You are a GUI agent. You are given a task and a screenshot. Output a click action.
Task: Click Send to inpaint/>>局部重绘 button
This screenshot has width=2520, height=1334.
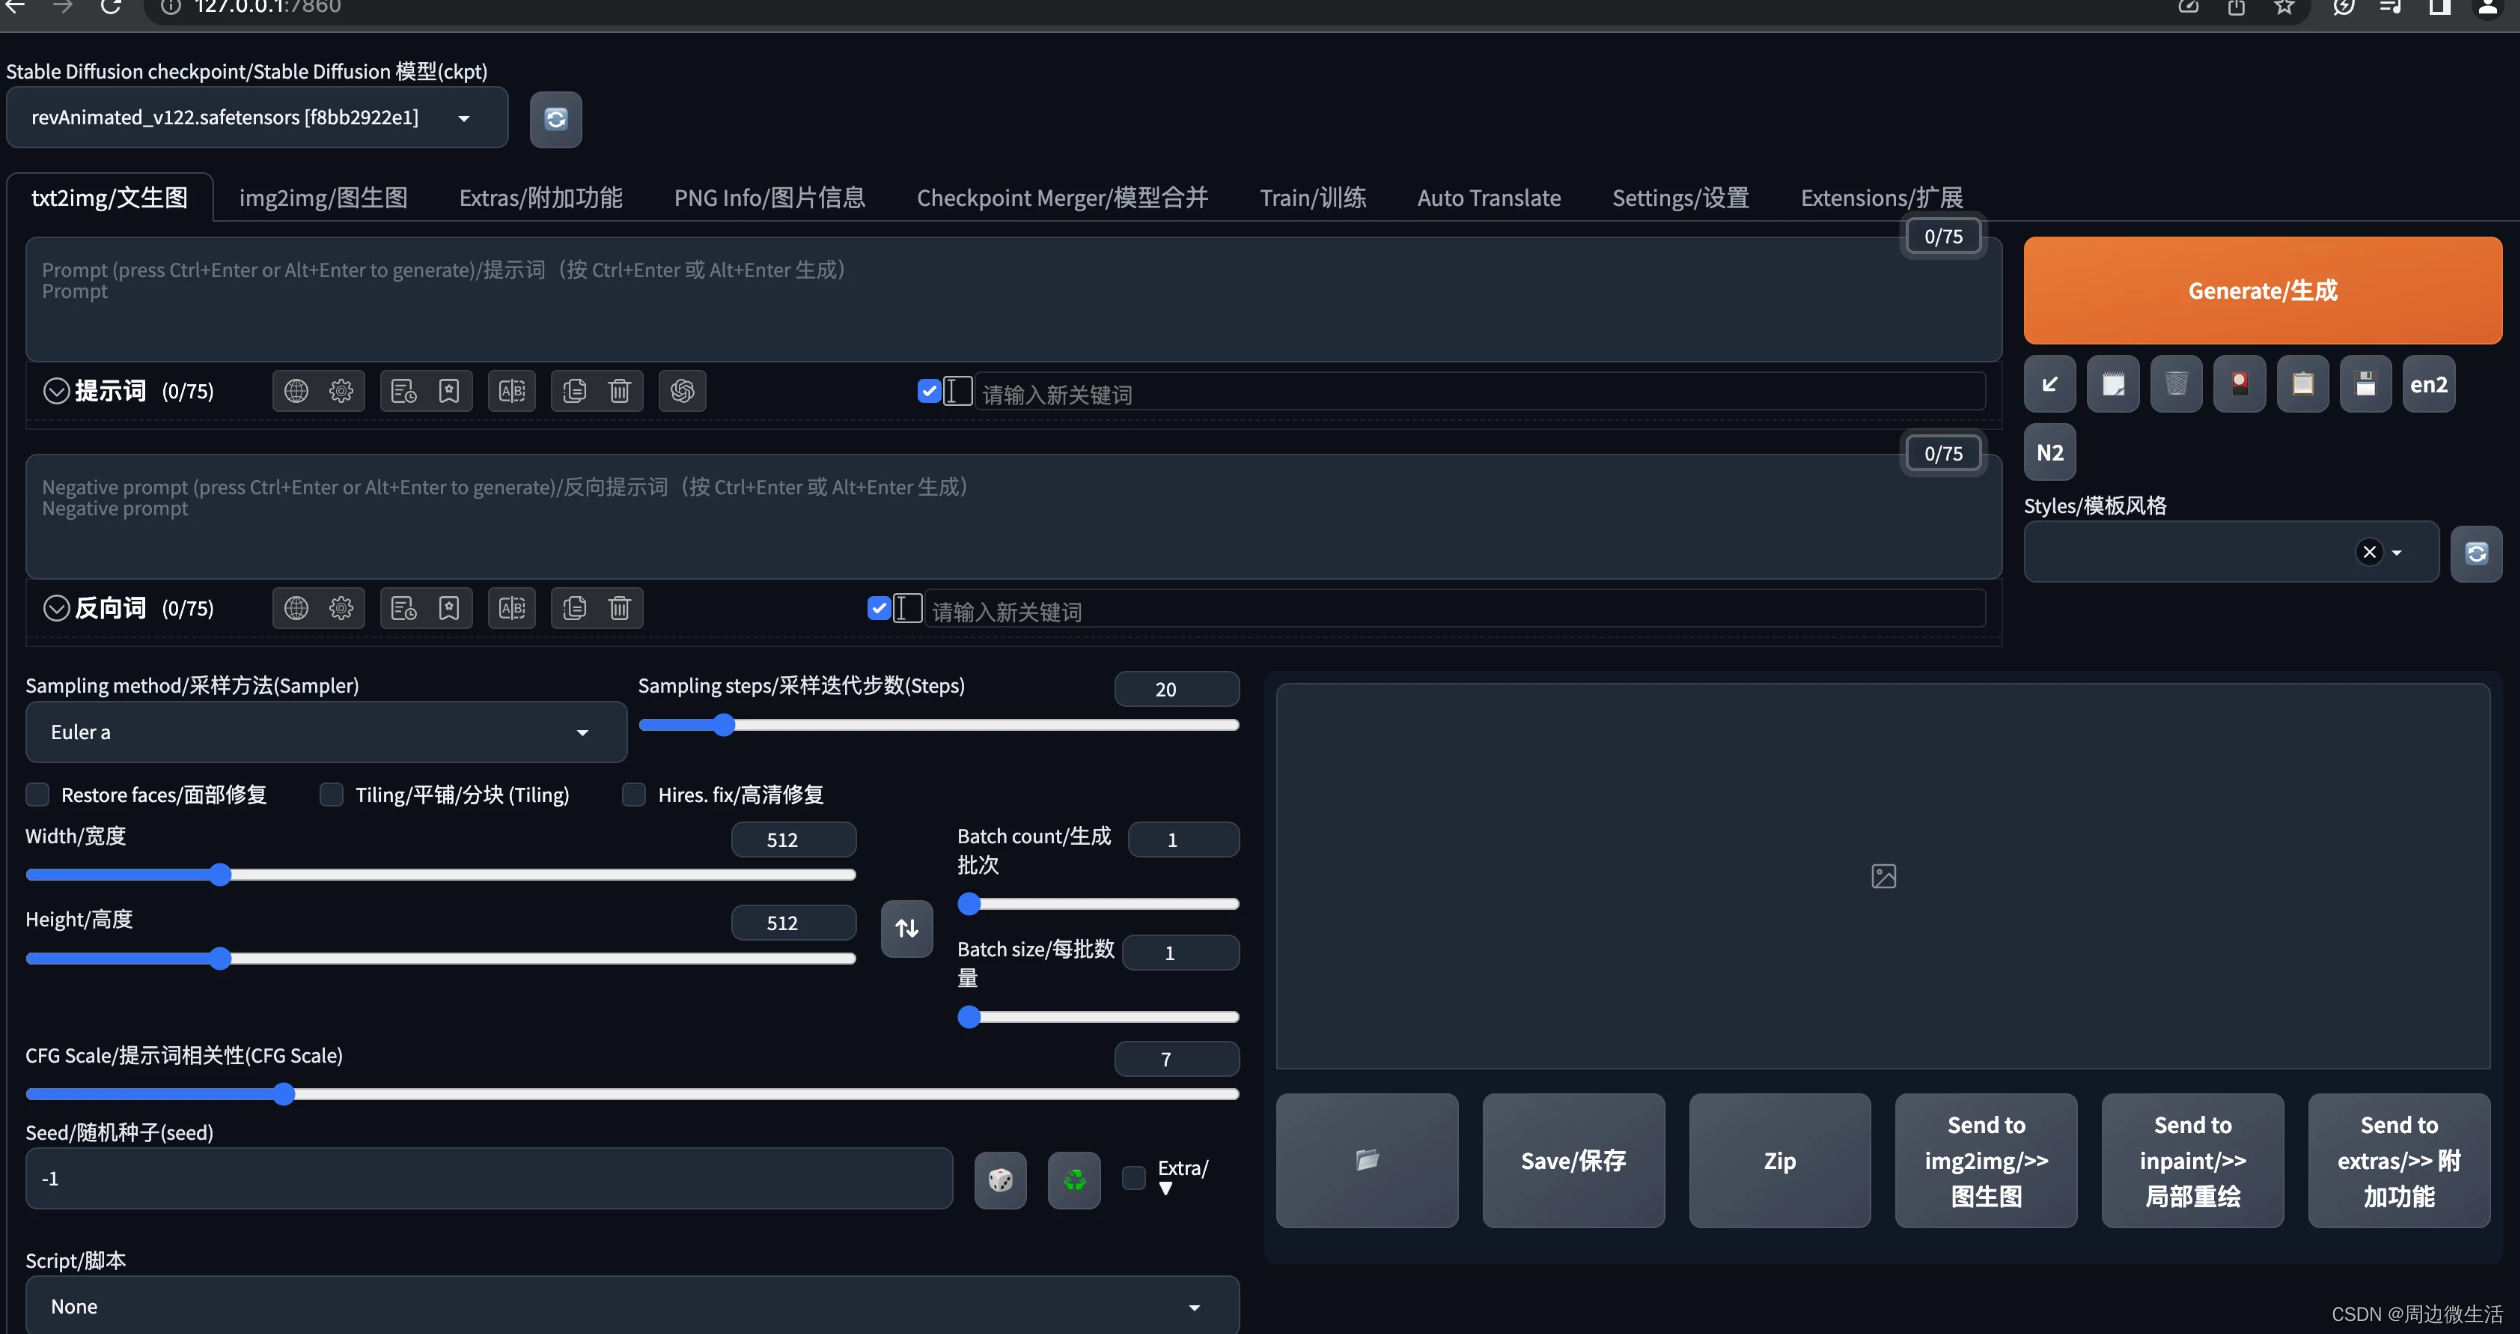pyautogui.click(x=2193, y=1160)
